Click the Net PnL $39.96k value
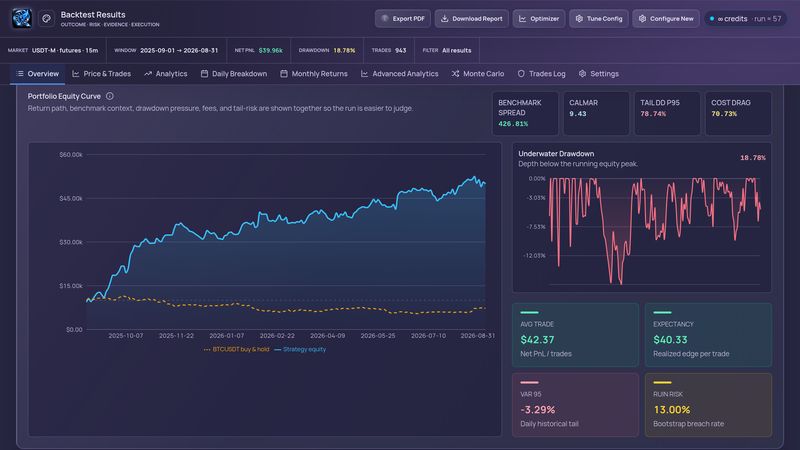 [x=270, y=51]
